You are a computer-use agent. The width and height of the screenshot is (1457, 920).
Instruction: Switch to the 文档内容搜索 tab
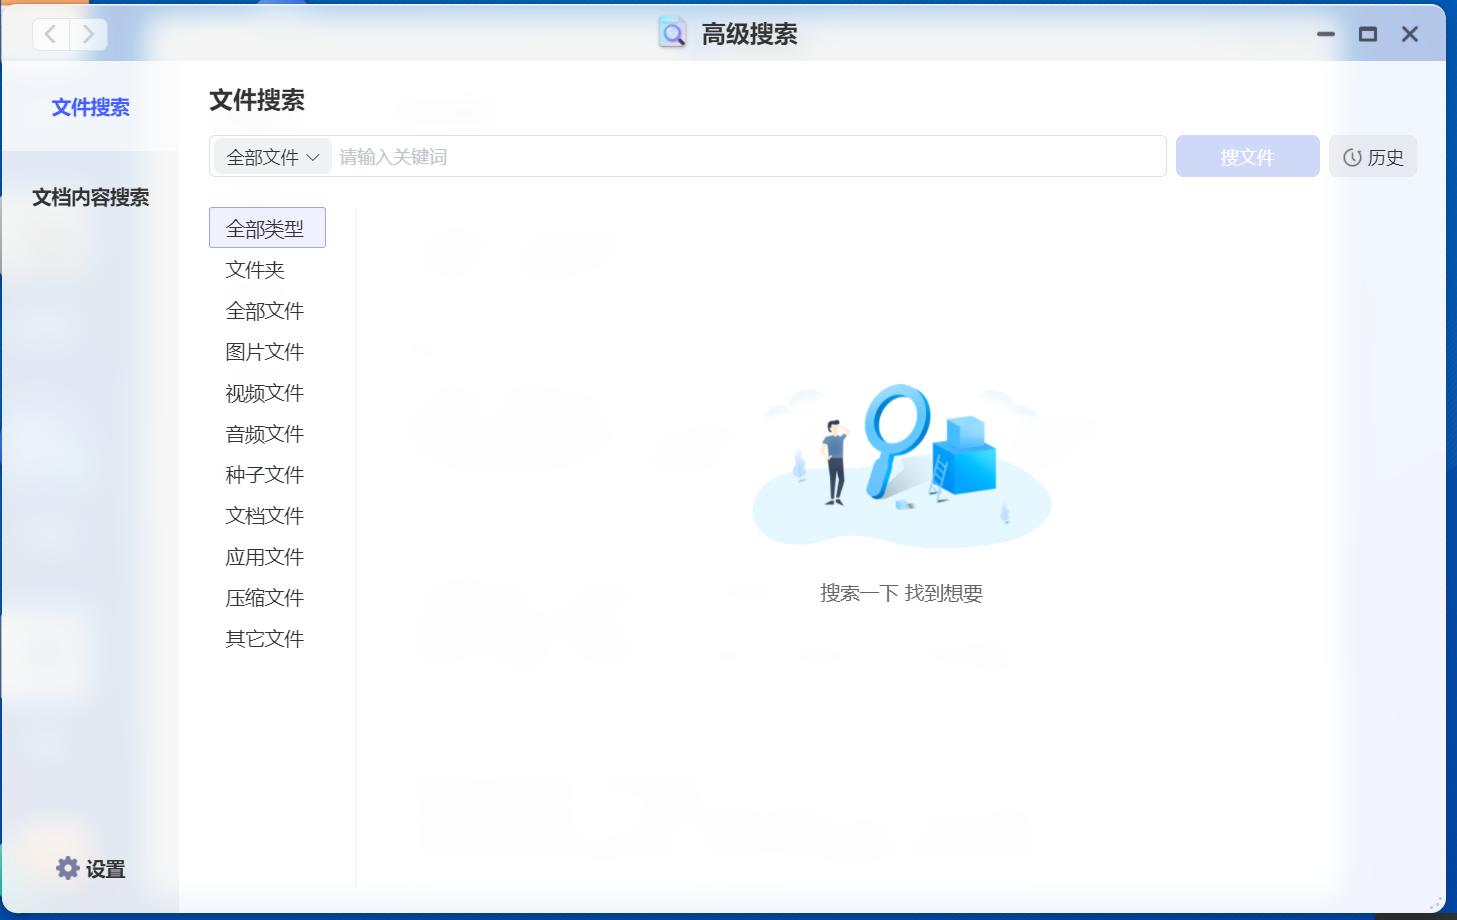90,198
